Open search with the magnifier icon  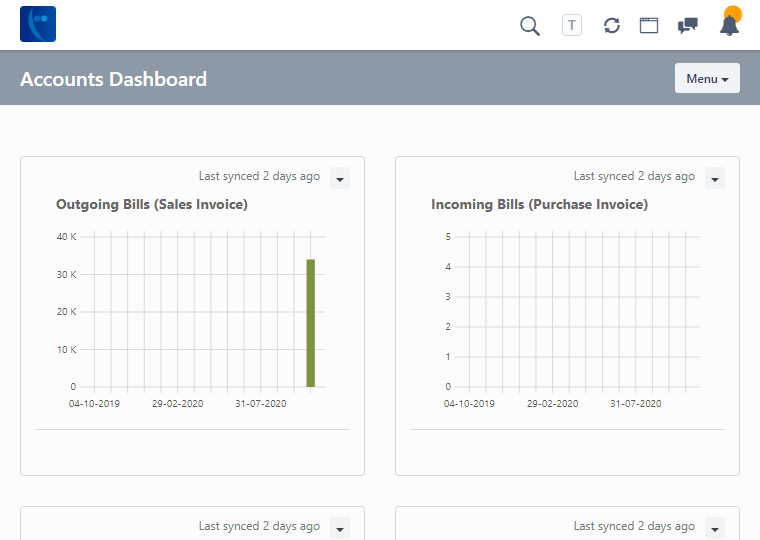coord(530,25)
